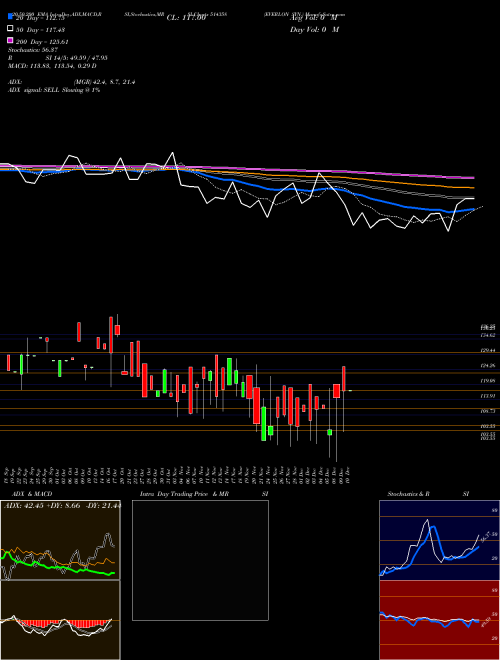Open the ADX indicator chart panel

[60, 540]
